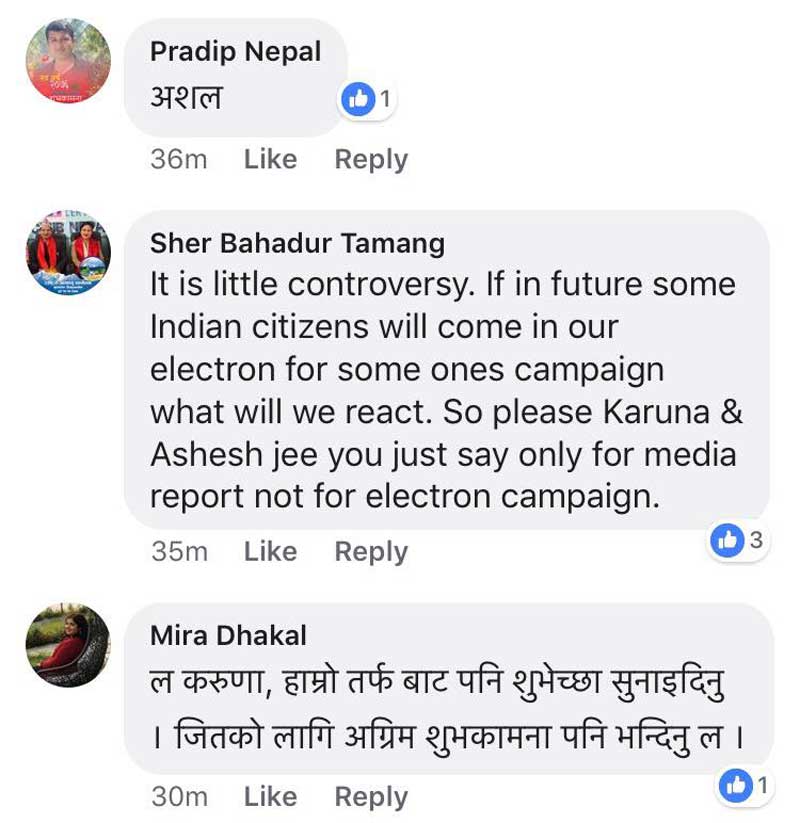This screenshot has height=823, width=800.
Task: Like Pradip Nepal's comment
Action: 270,159
